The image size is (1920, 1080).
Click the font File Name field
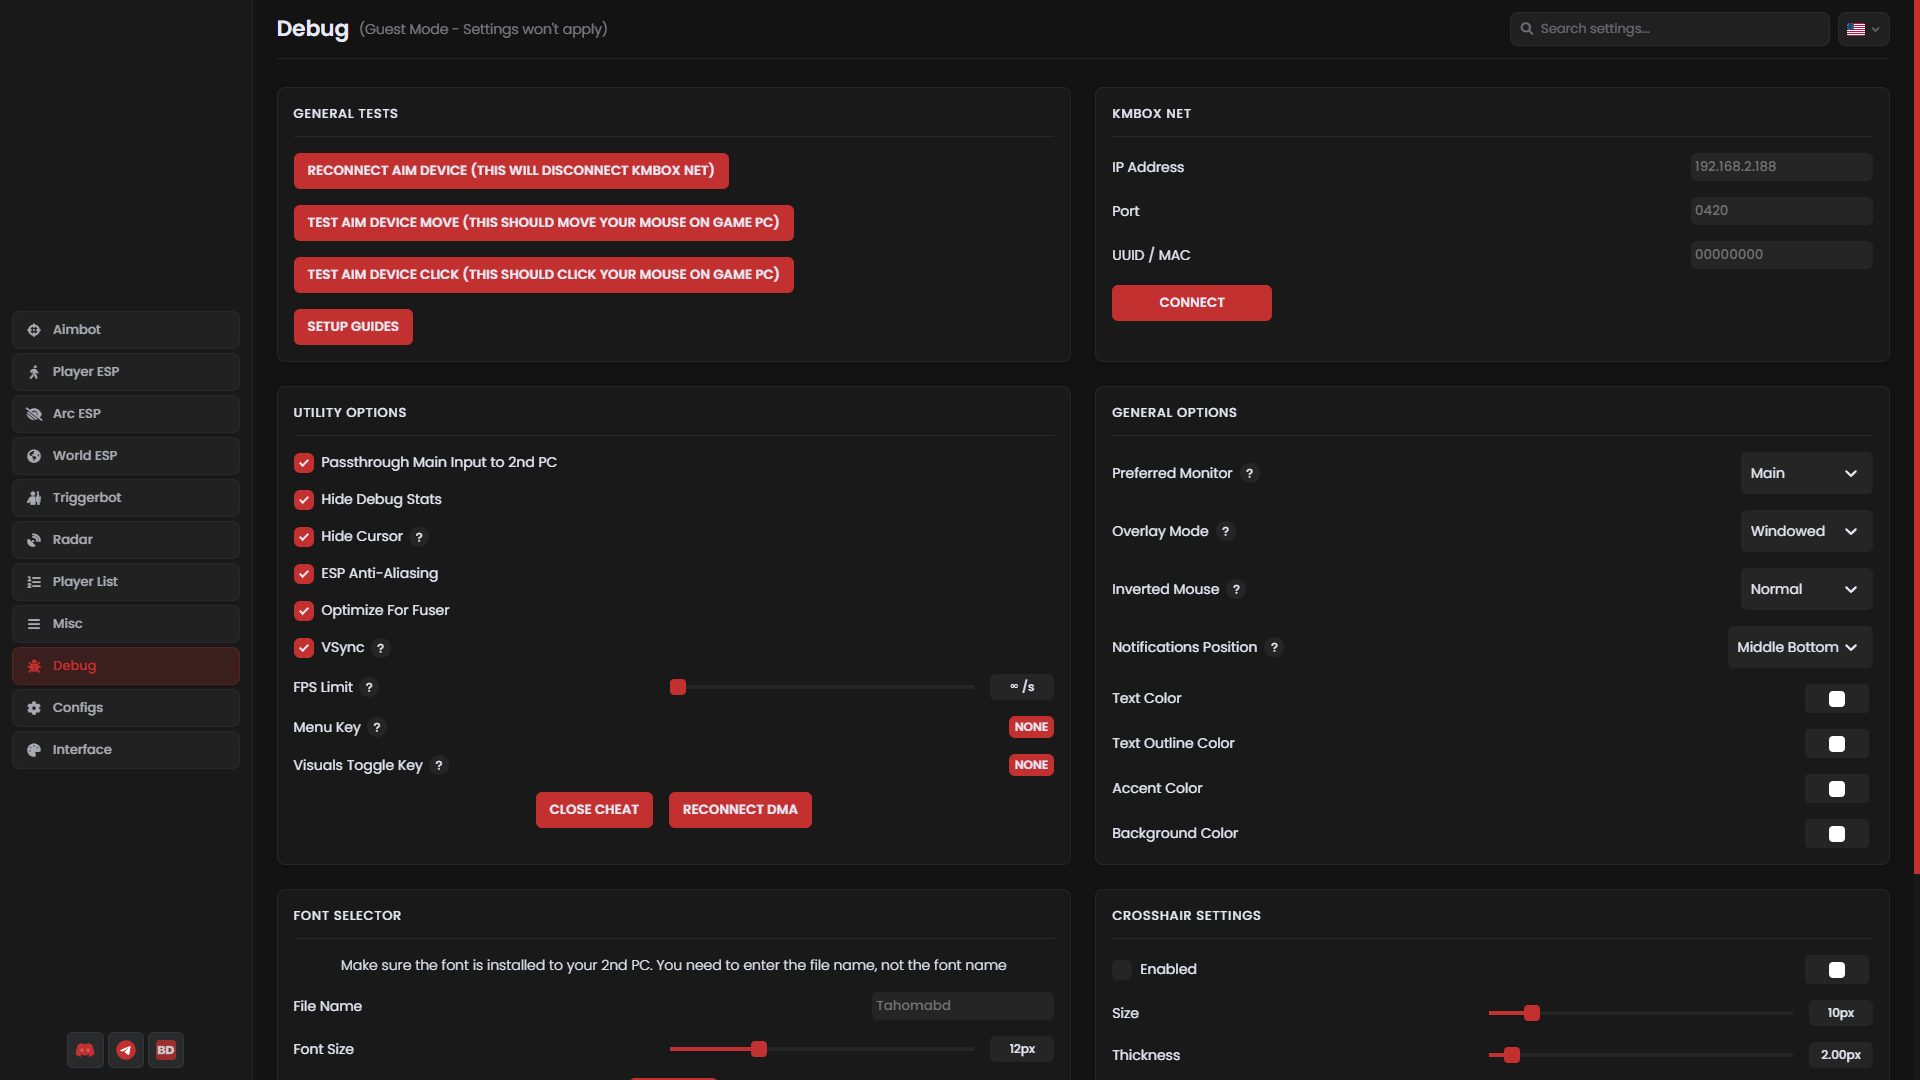click(x=962, y=1006)
